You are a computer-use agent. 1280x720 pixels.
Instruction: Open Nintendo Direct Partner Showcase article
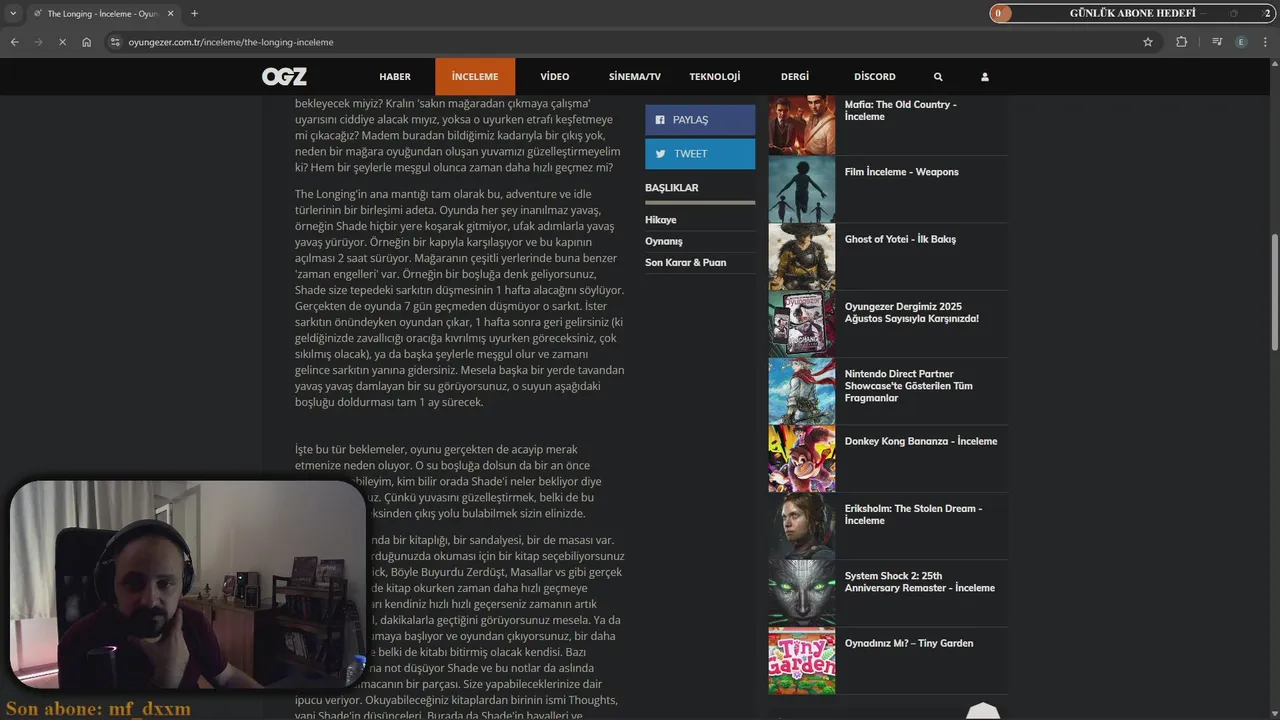coord(909,386)
